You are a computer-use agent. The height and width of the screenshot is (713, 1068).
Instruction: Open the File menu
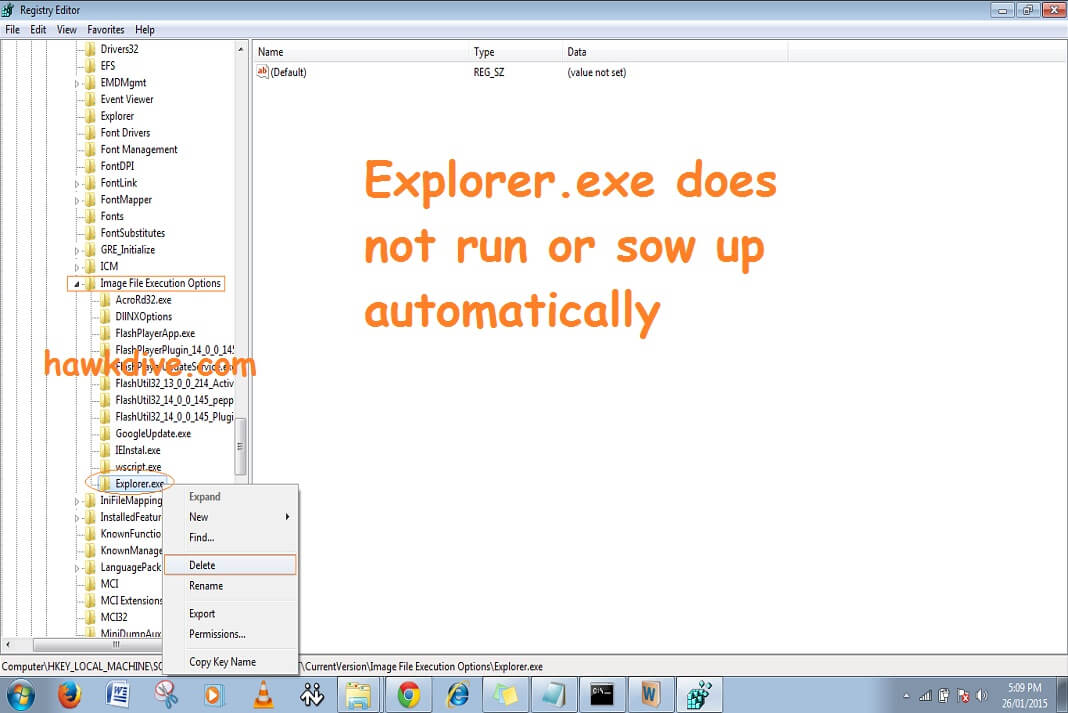click(12, 30)
